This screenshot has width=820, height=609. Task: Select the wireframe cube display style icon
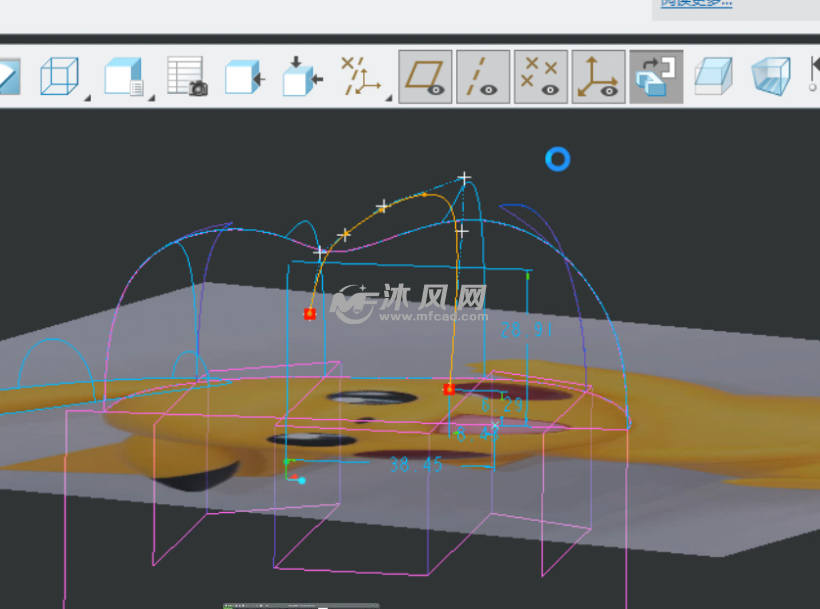click(x=59, y=76)
